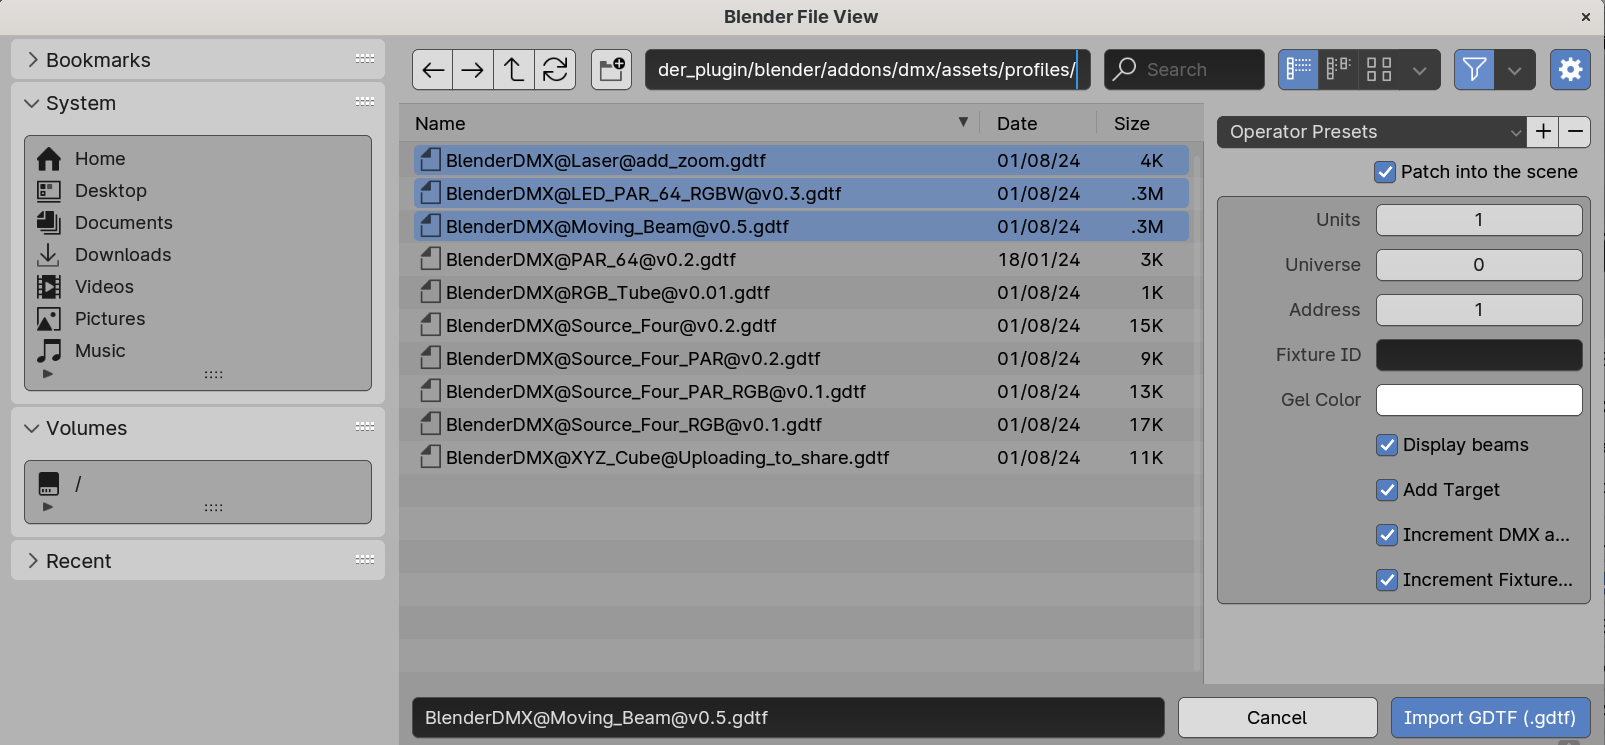
Task: Switch to horizontal list display mode
Action: tap(1338, 70)
